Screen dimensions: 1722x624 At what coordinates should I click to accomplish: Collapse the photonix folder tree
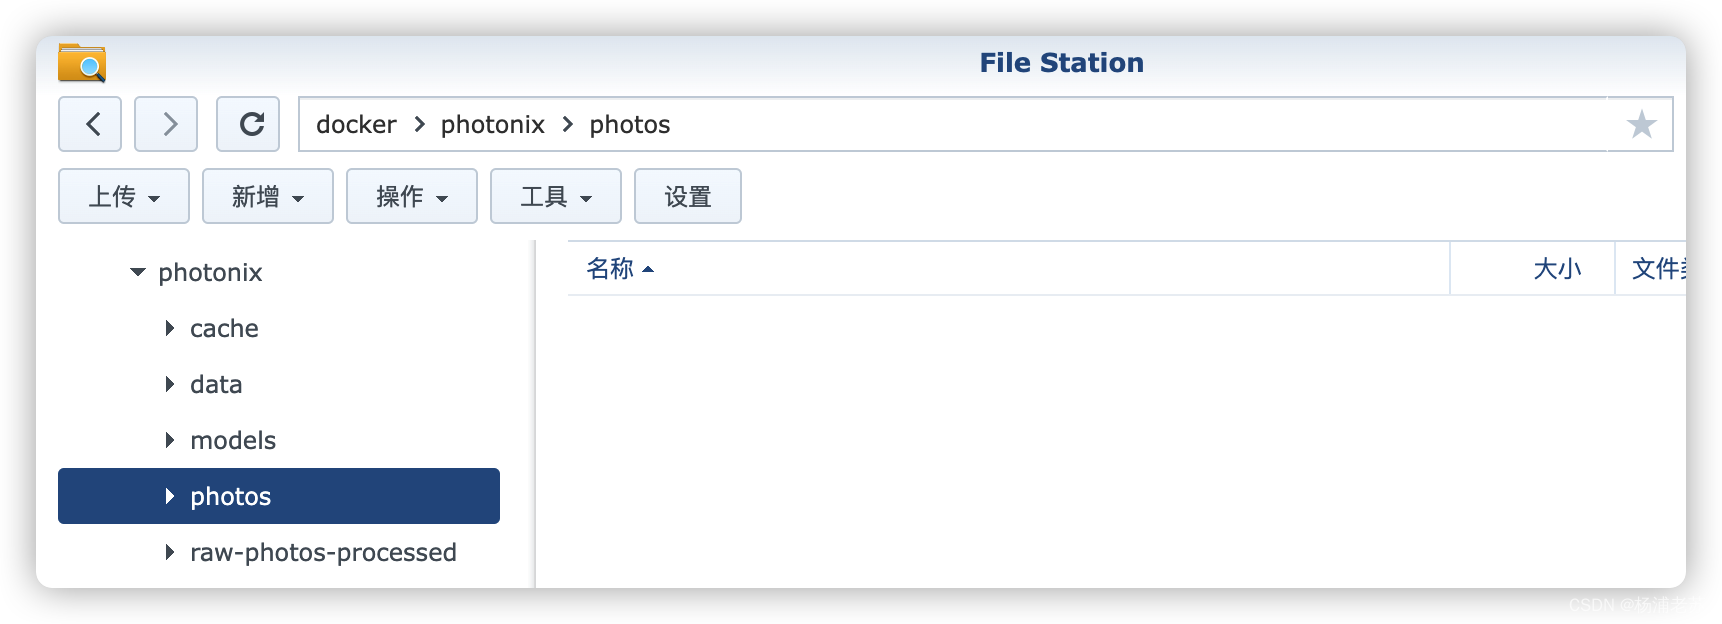(x=137, y=272)
